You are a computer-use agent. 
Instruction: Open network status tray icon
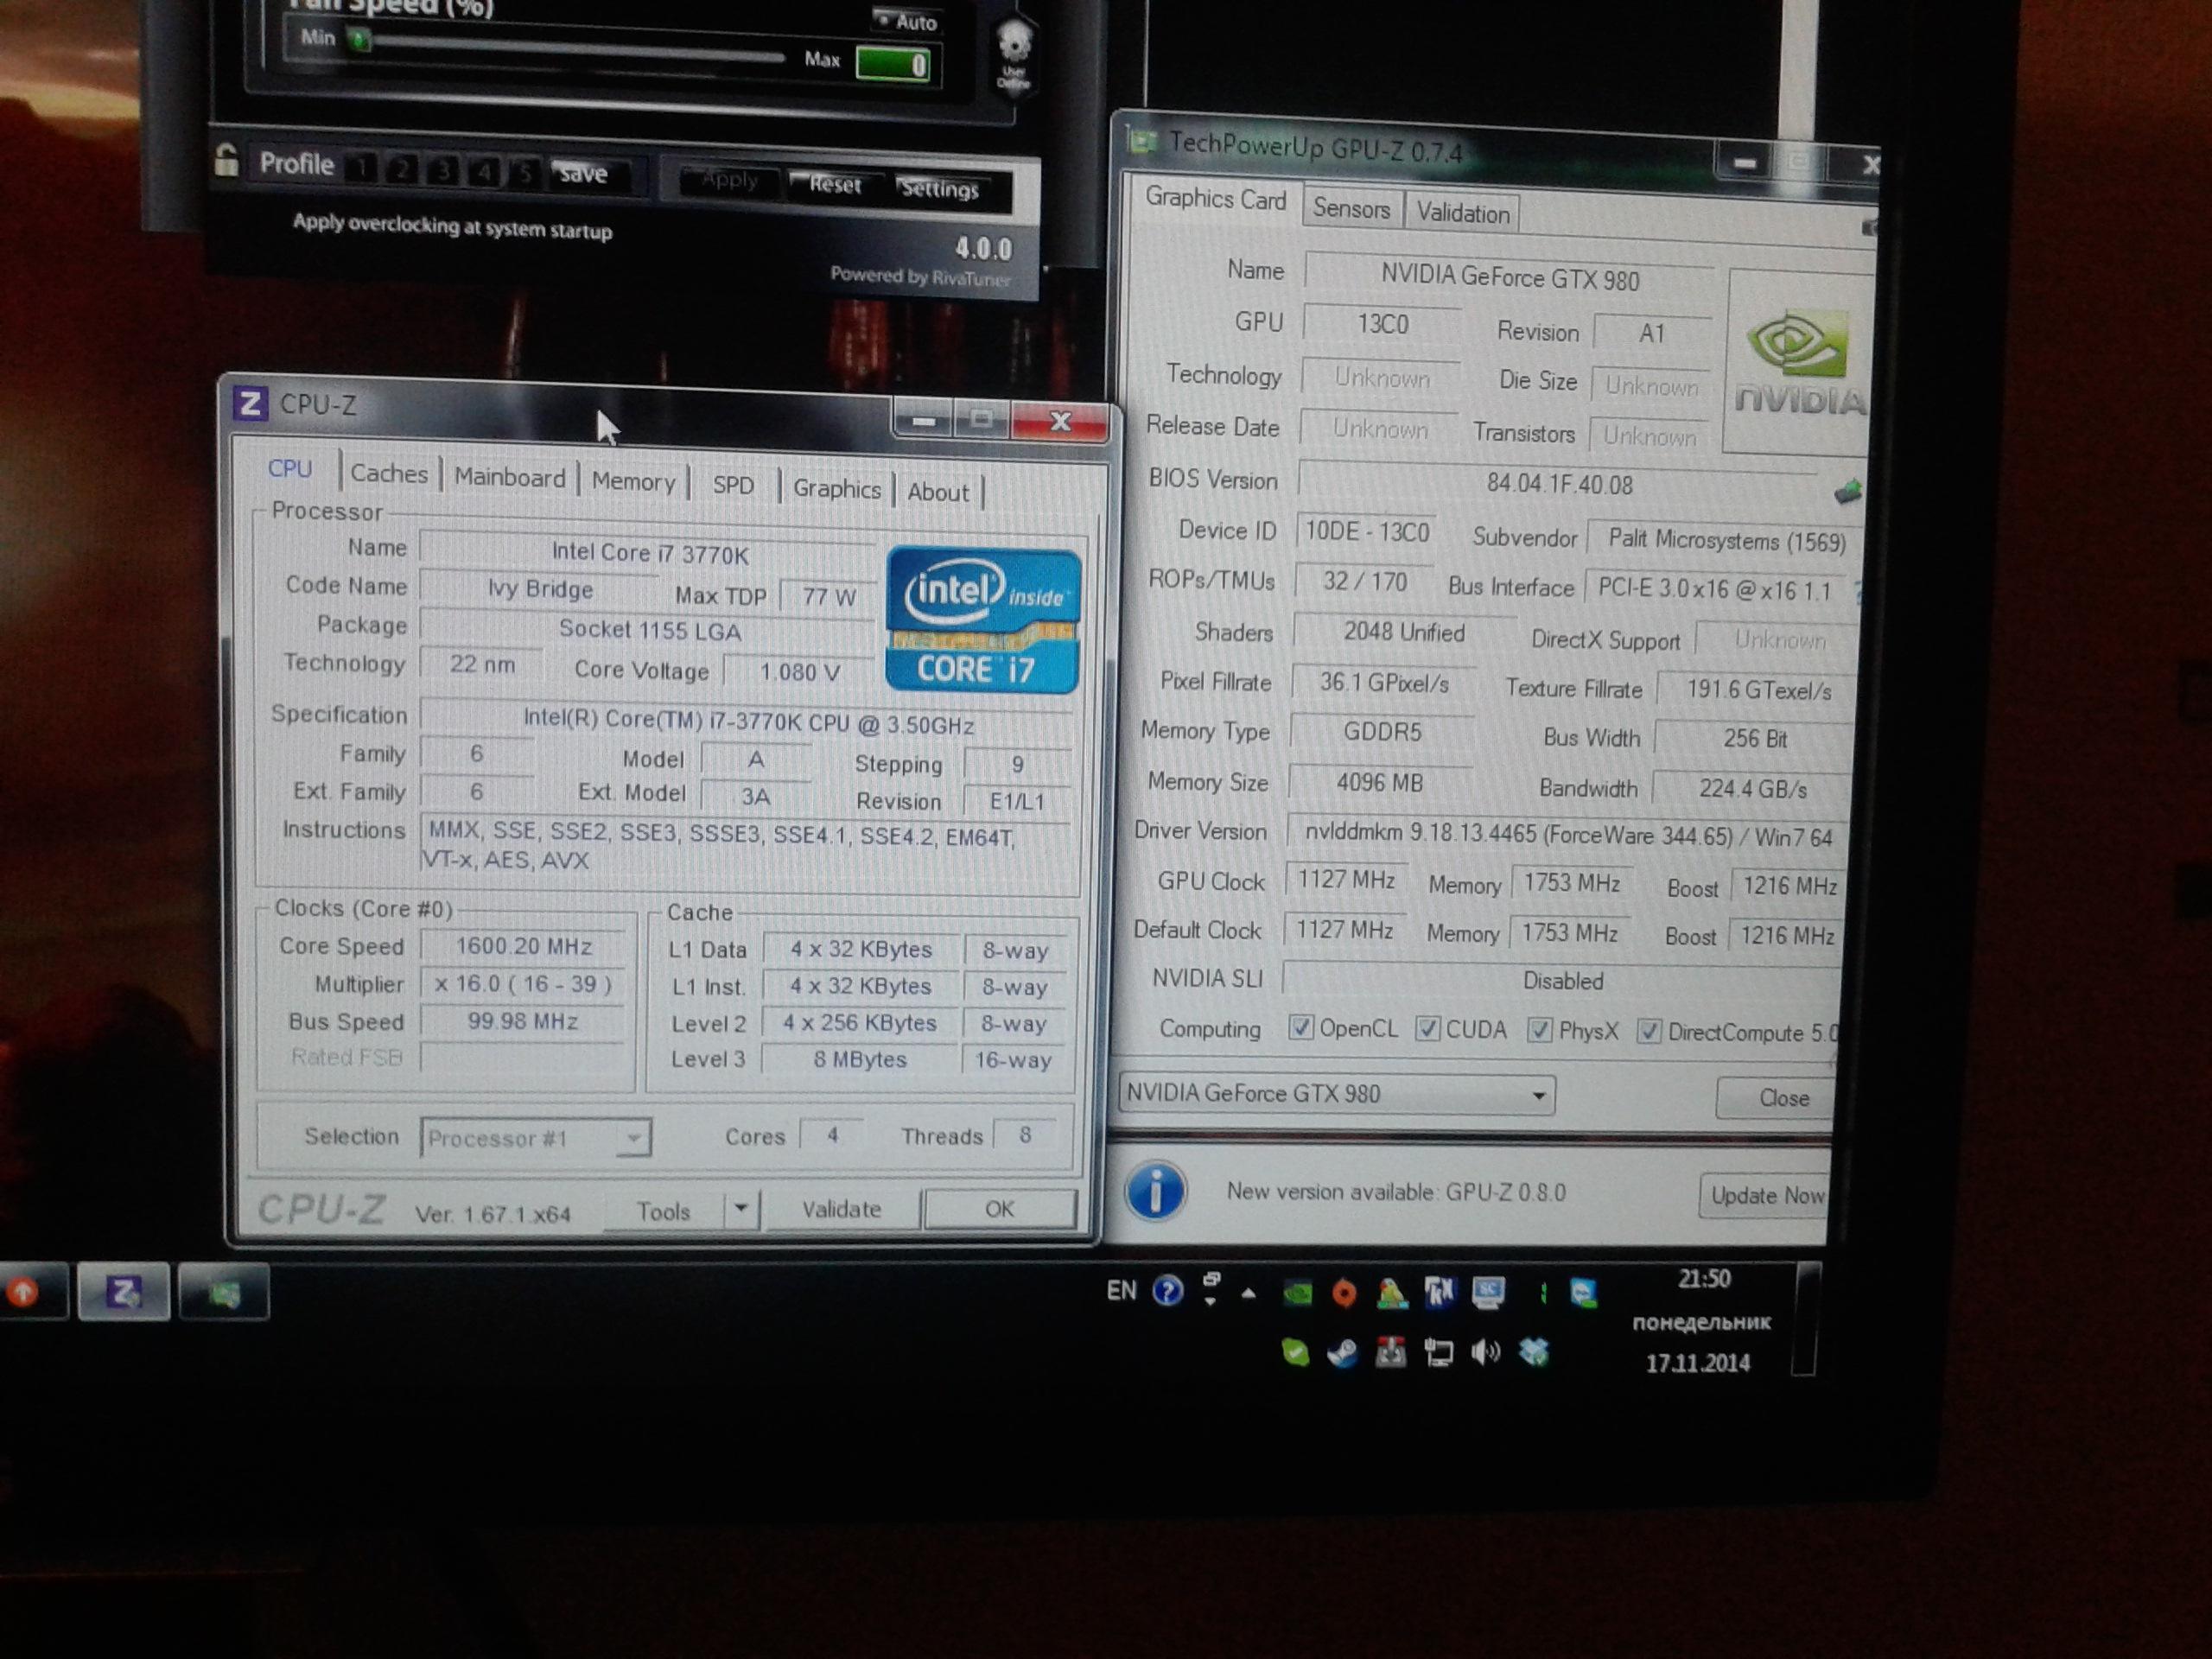point(1438,1353)
